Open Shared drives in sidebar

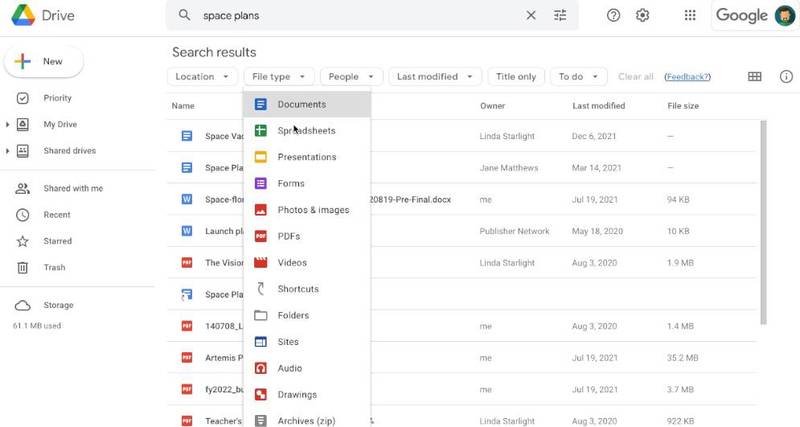pyautogui.click(x=69, y=151)
